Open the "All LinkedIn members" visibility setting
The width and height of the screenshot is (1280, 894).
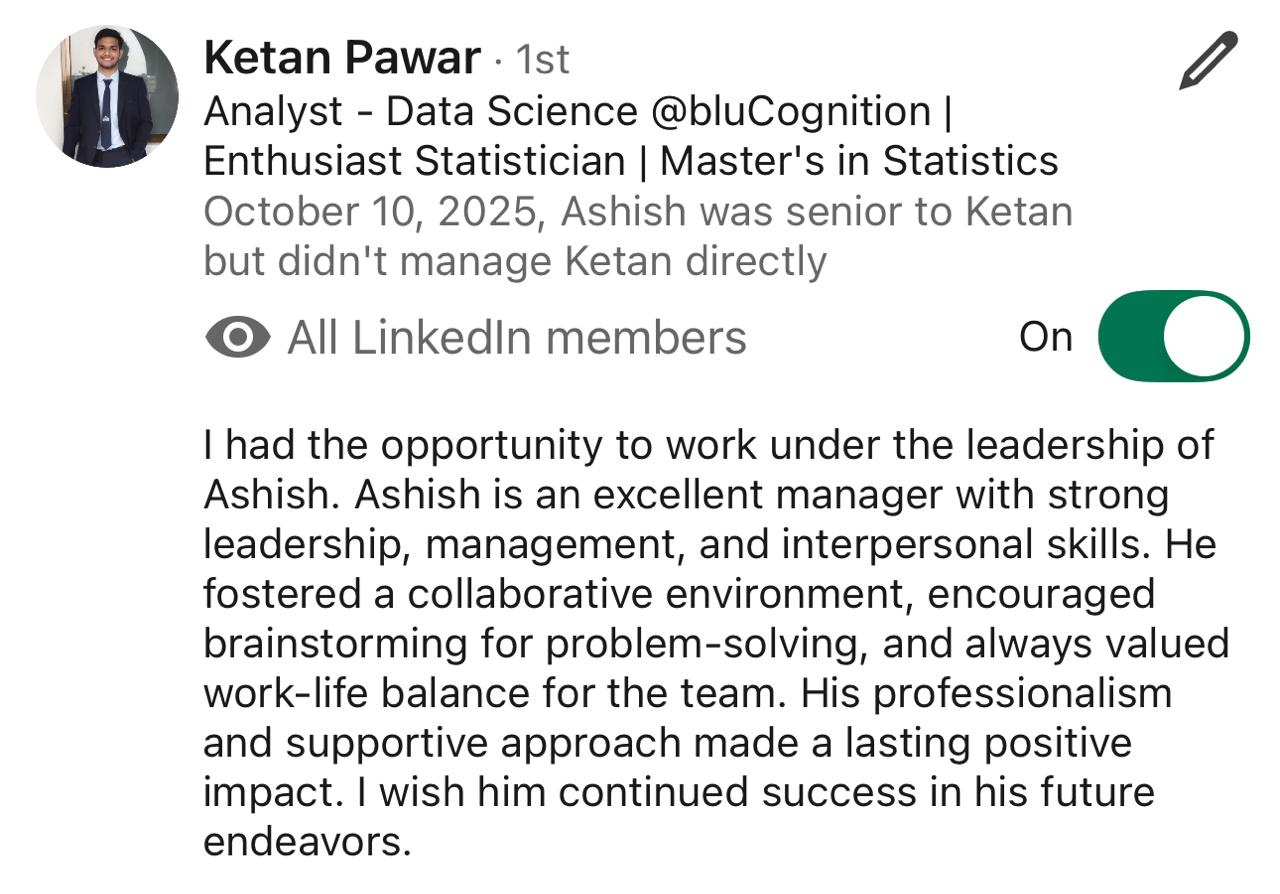coord(516,338)
